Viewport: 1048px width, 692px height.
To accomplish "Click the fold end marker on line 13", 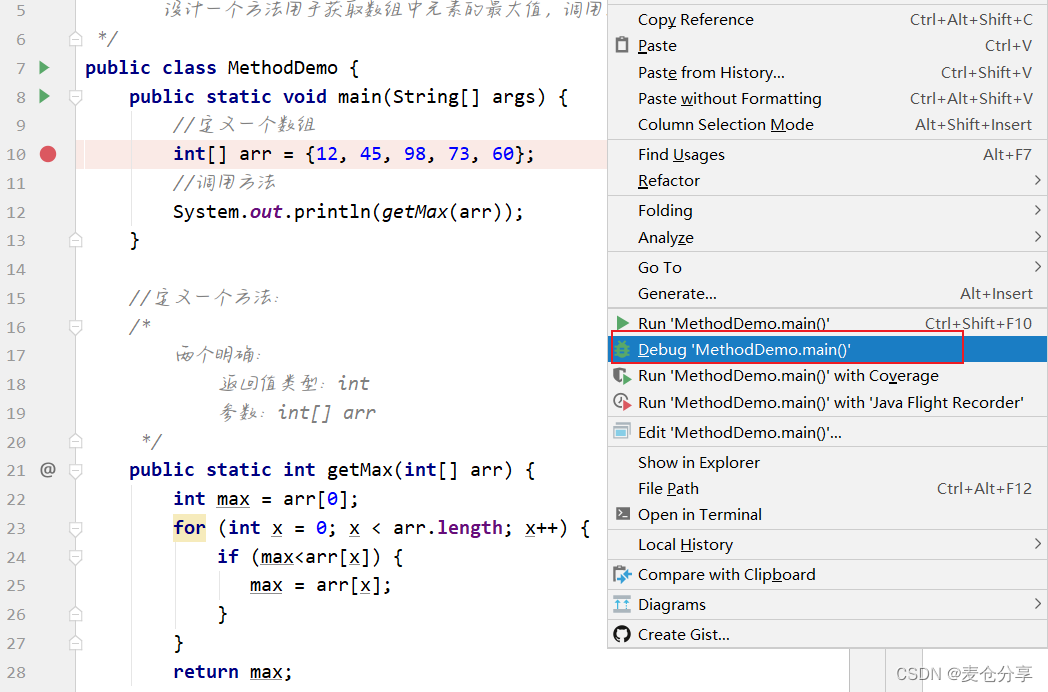I will 76,240.
